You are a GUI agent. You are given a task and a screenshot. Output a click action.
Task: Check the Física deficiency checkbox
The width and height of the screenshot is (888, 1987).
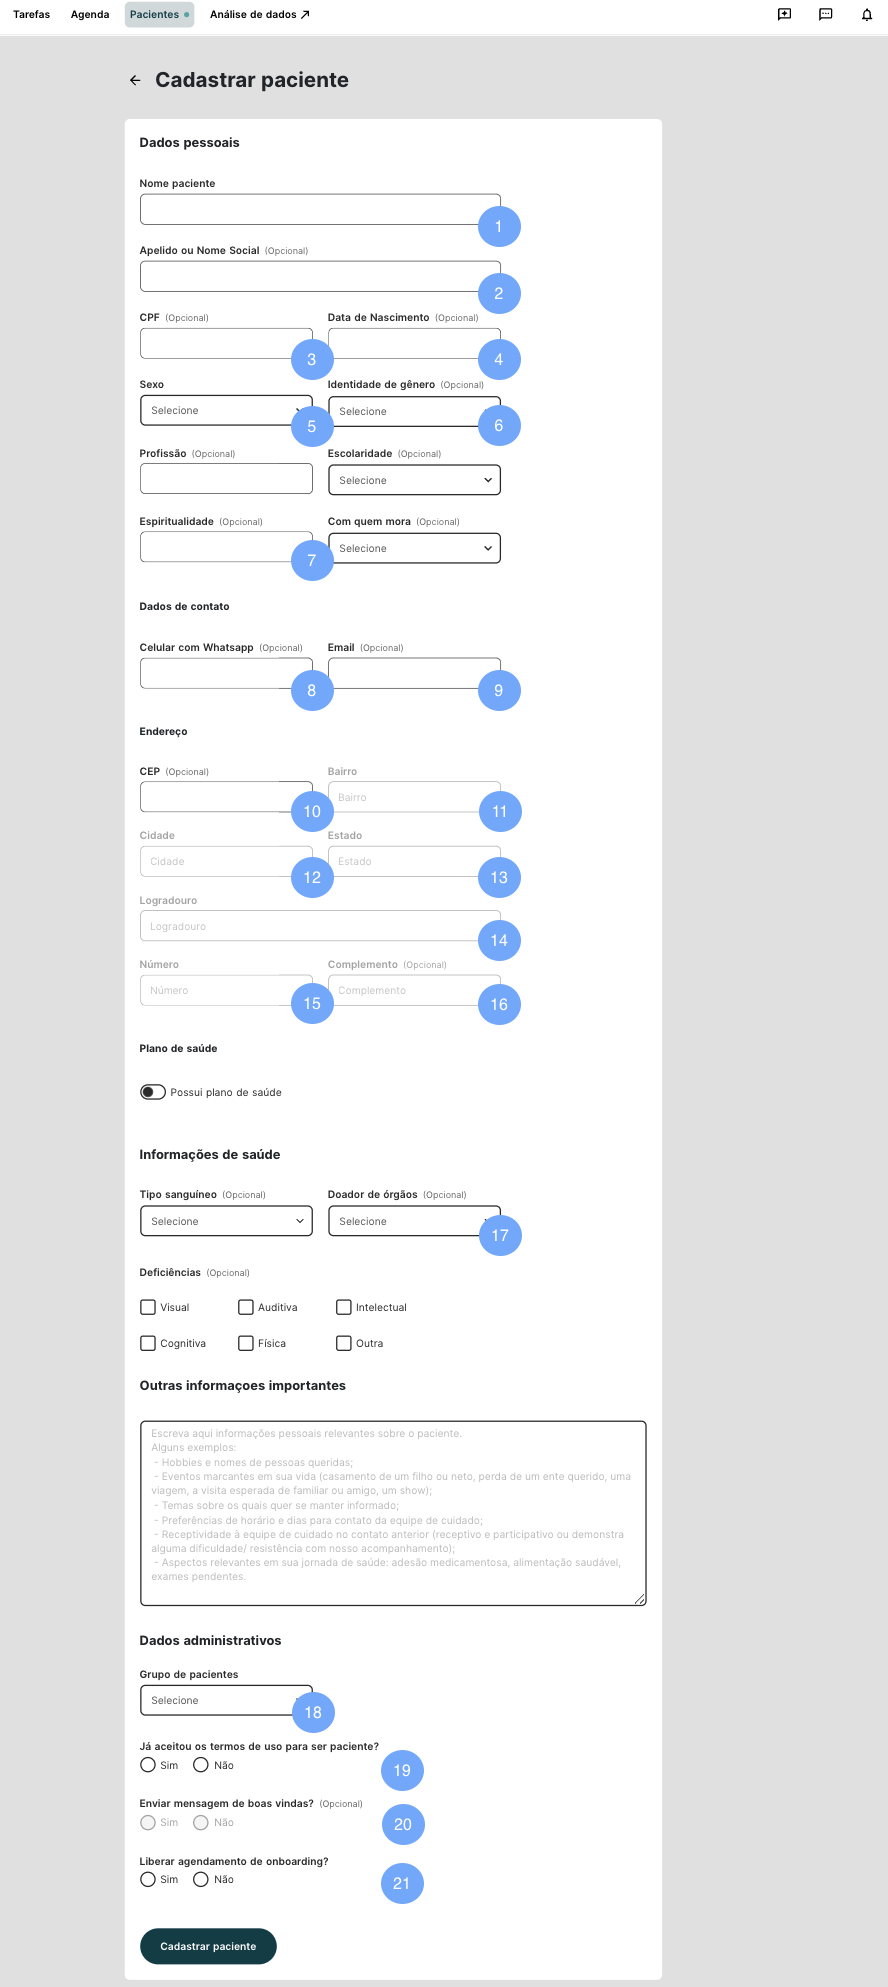tap(246, 1343)
